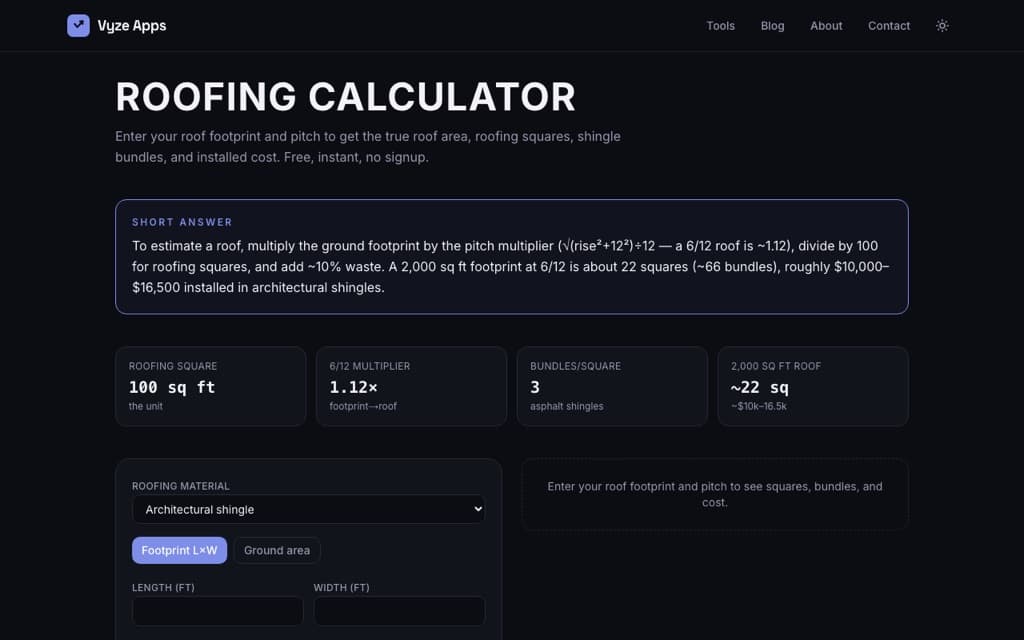Screen dimensions: 1024x640
Task: Click the Bundles/Square stat card
Action: tap(612, 387)
